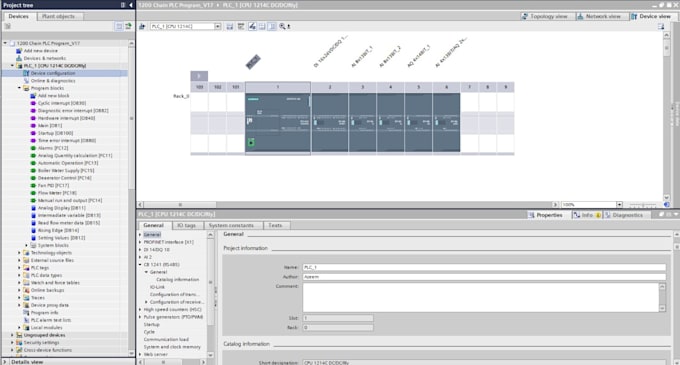680x365 pixels.
Task: Click zoom tool icon in device toolbar
Action: pyautogui.click(x=282, y=26)
